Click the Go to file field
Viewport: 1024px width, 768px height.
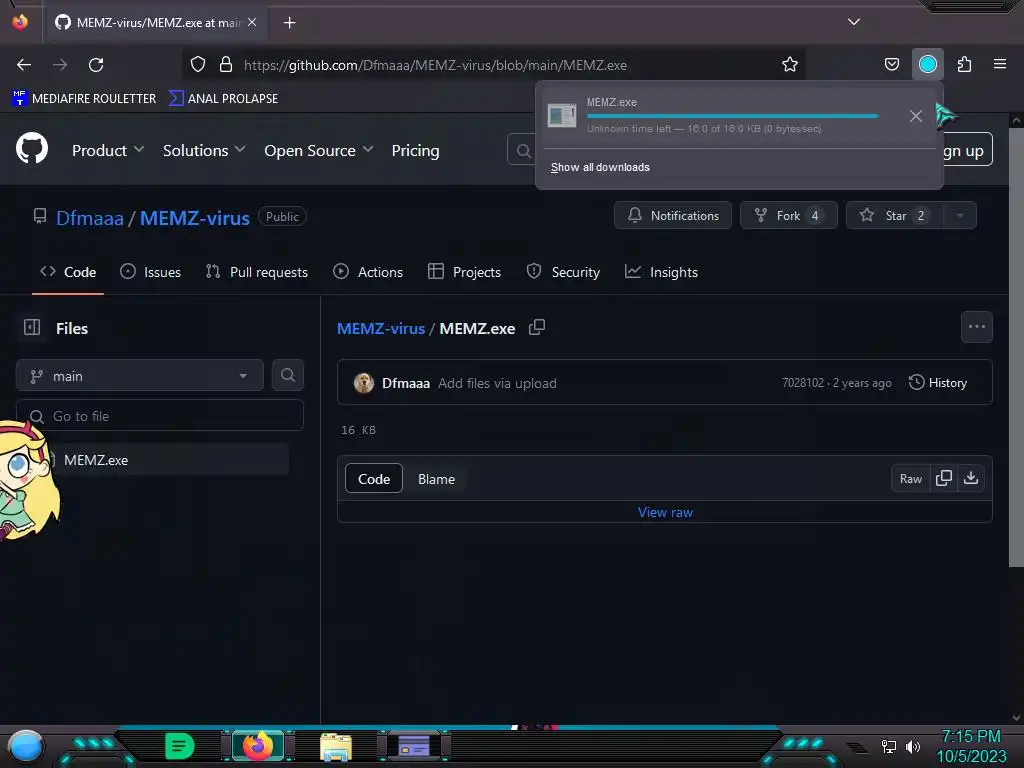(160, 415)
